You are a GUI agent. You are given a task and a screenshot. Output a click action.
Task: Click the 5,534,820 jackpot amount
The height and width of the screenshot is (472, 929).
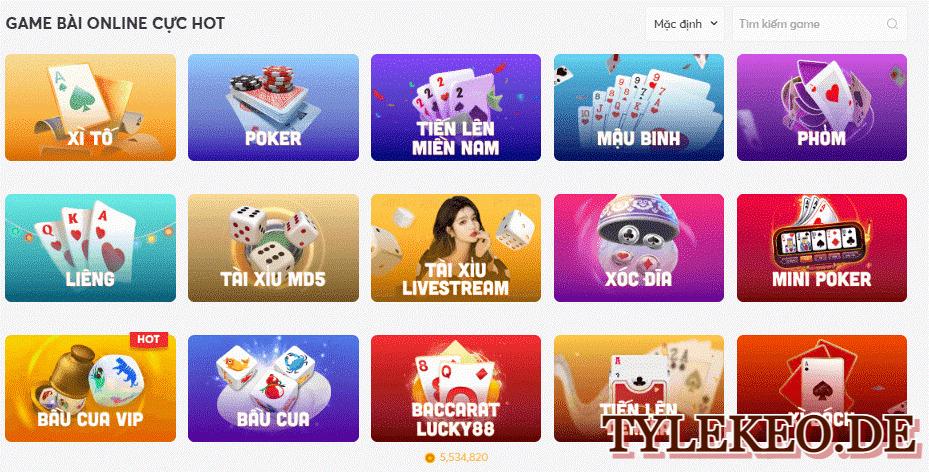[x=464, y=457]
